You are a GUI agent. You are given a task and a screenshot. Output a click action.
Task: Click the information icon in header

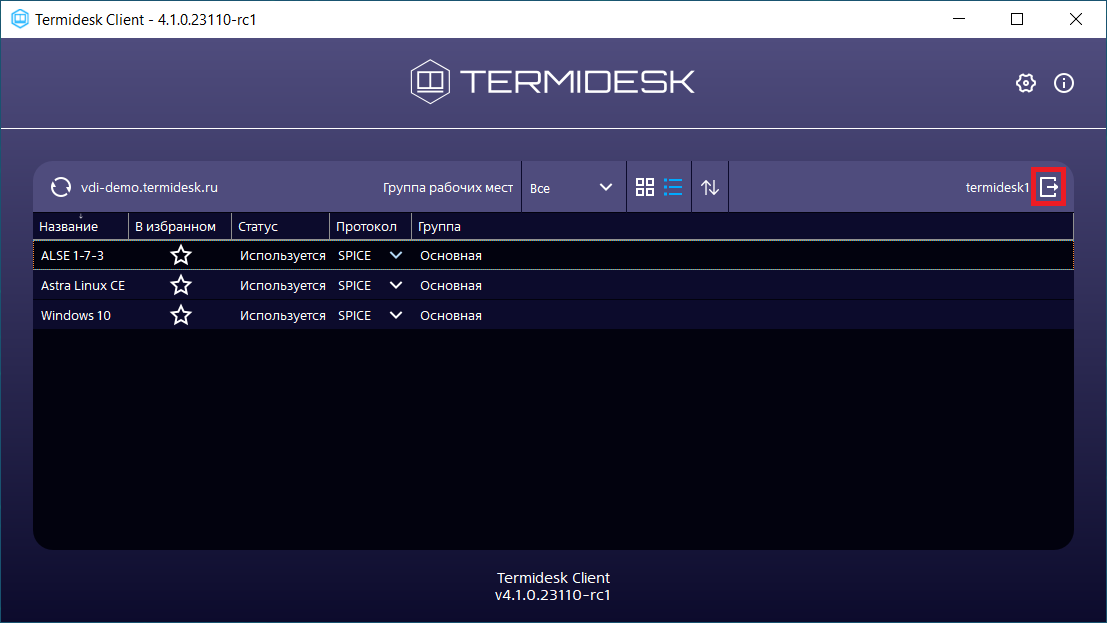[x=1064, y=83]
